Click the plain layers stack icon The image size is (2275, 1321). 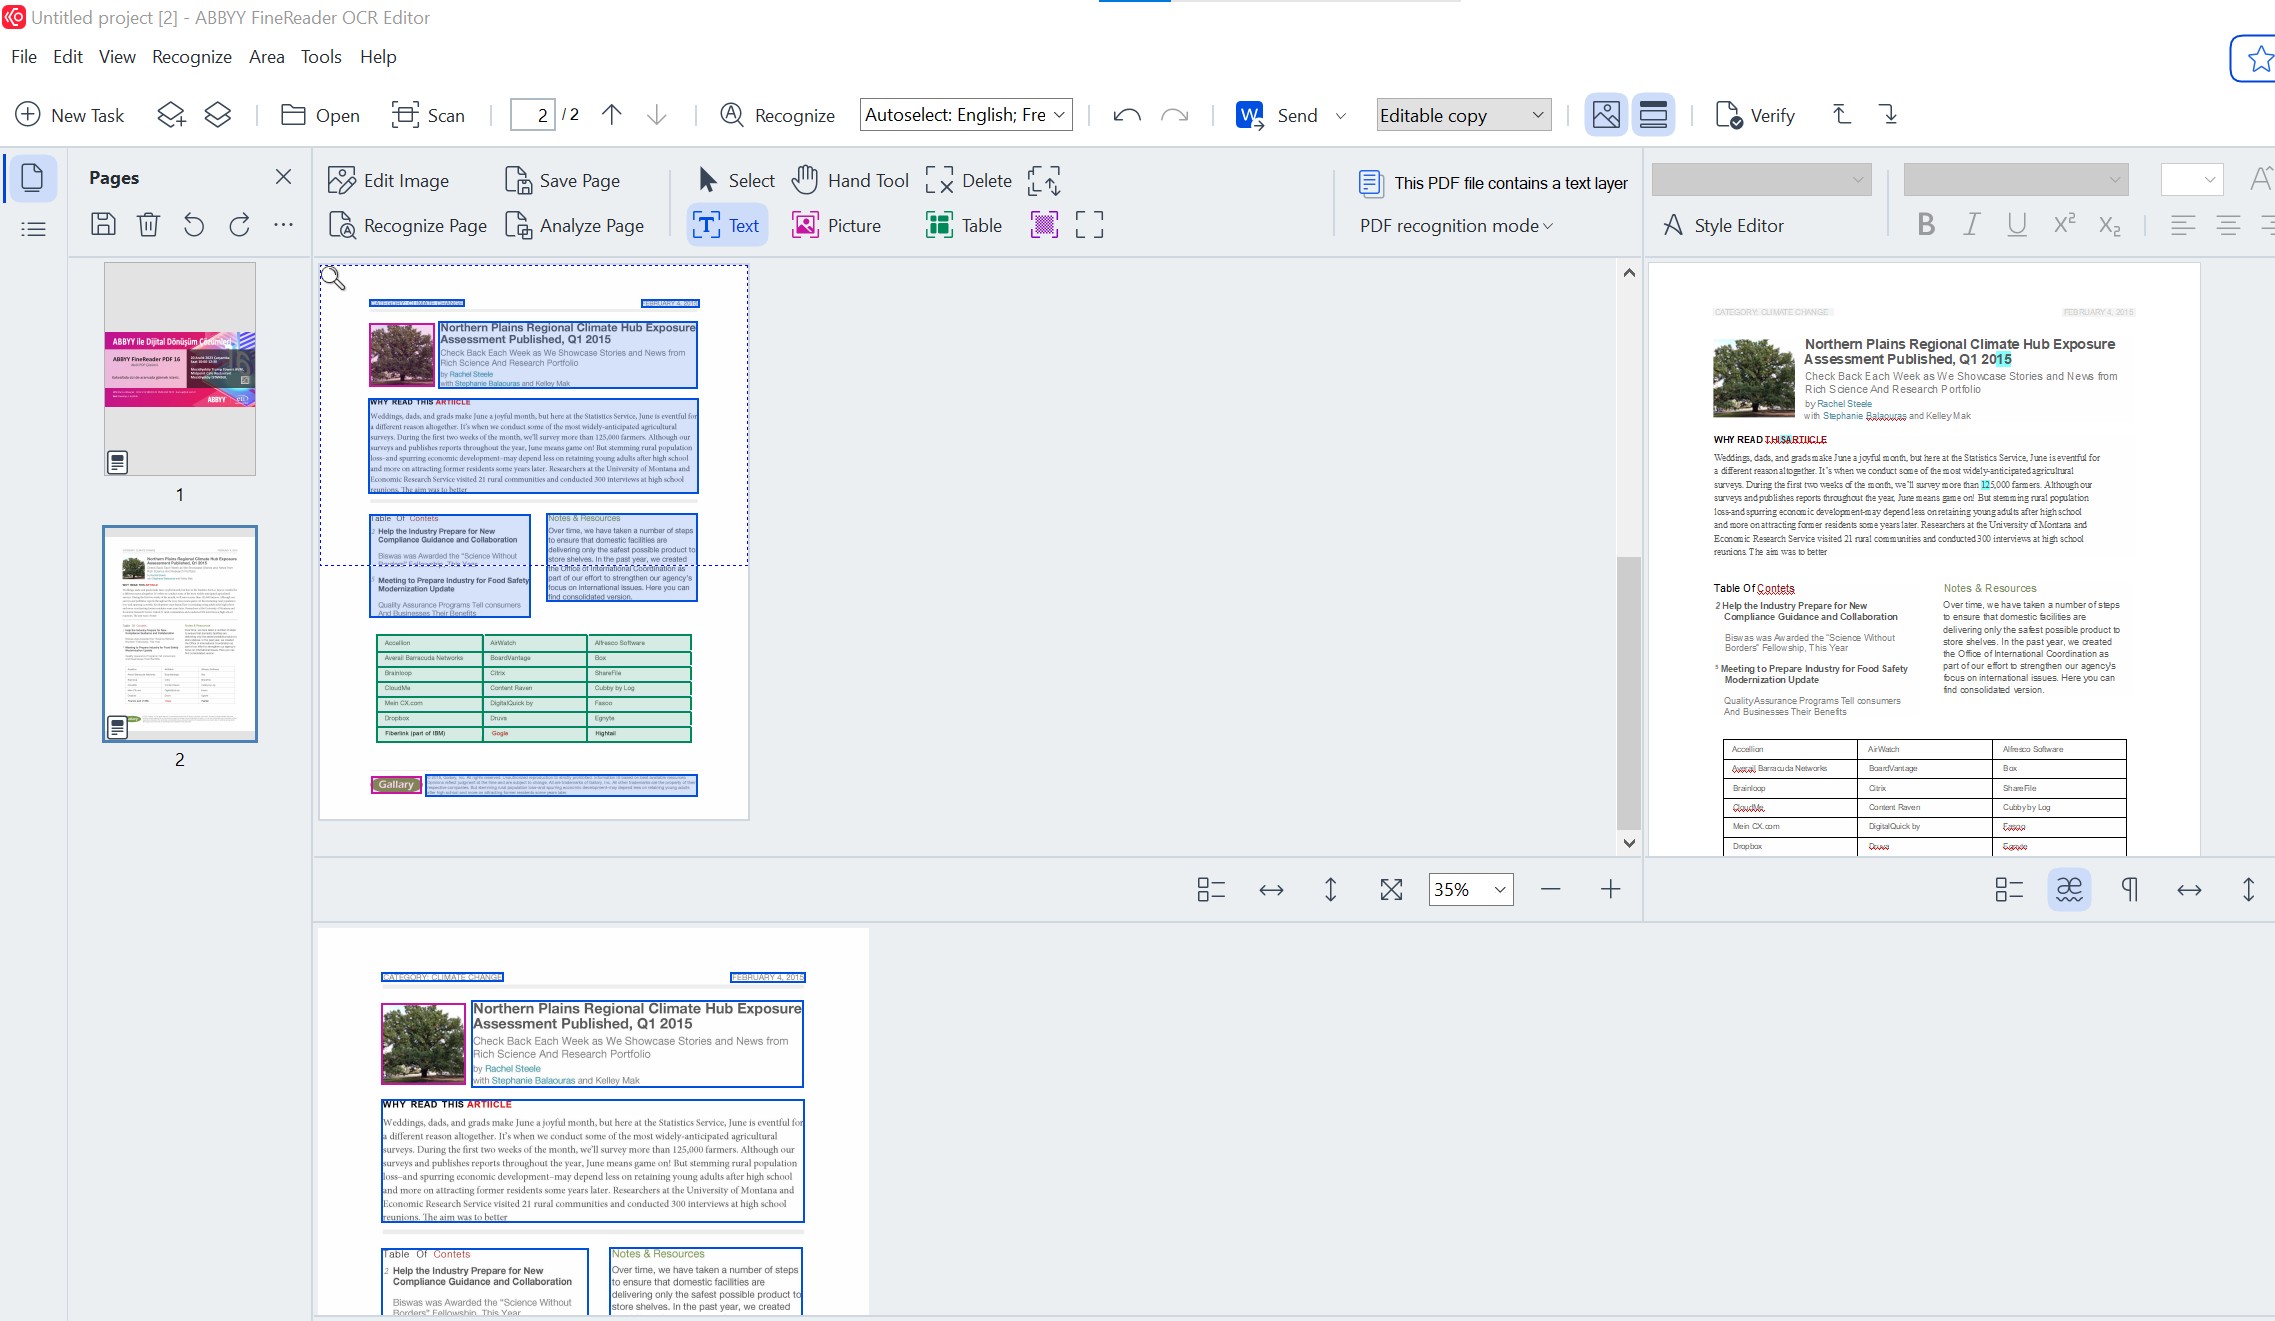coord(218,115)
